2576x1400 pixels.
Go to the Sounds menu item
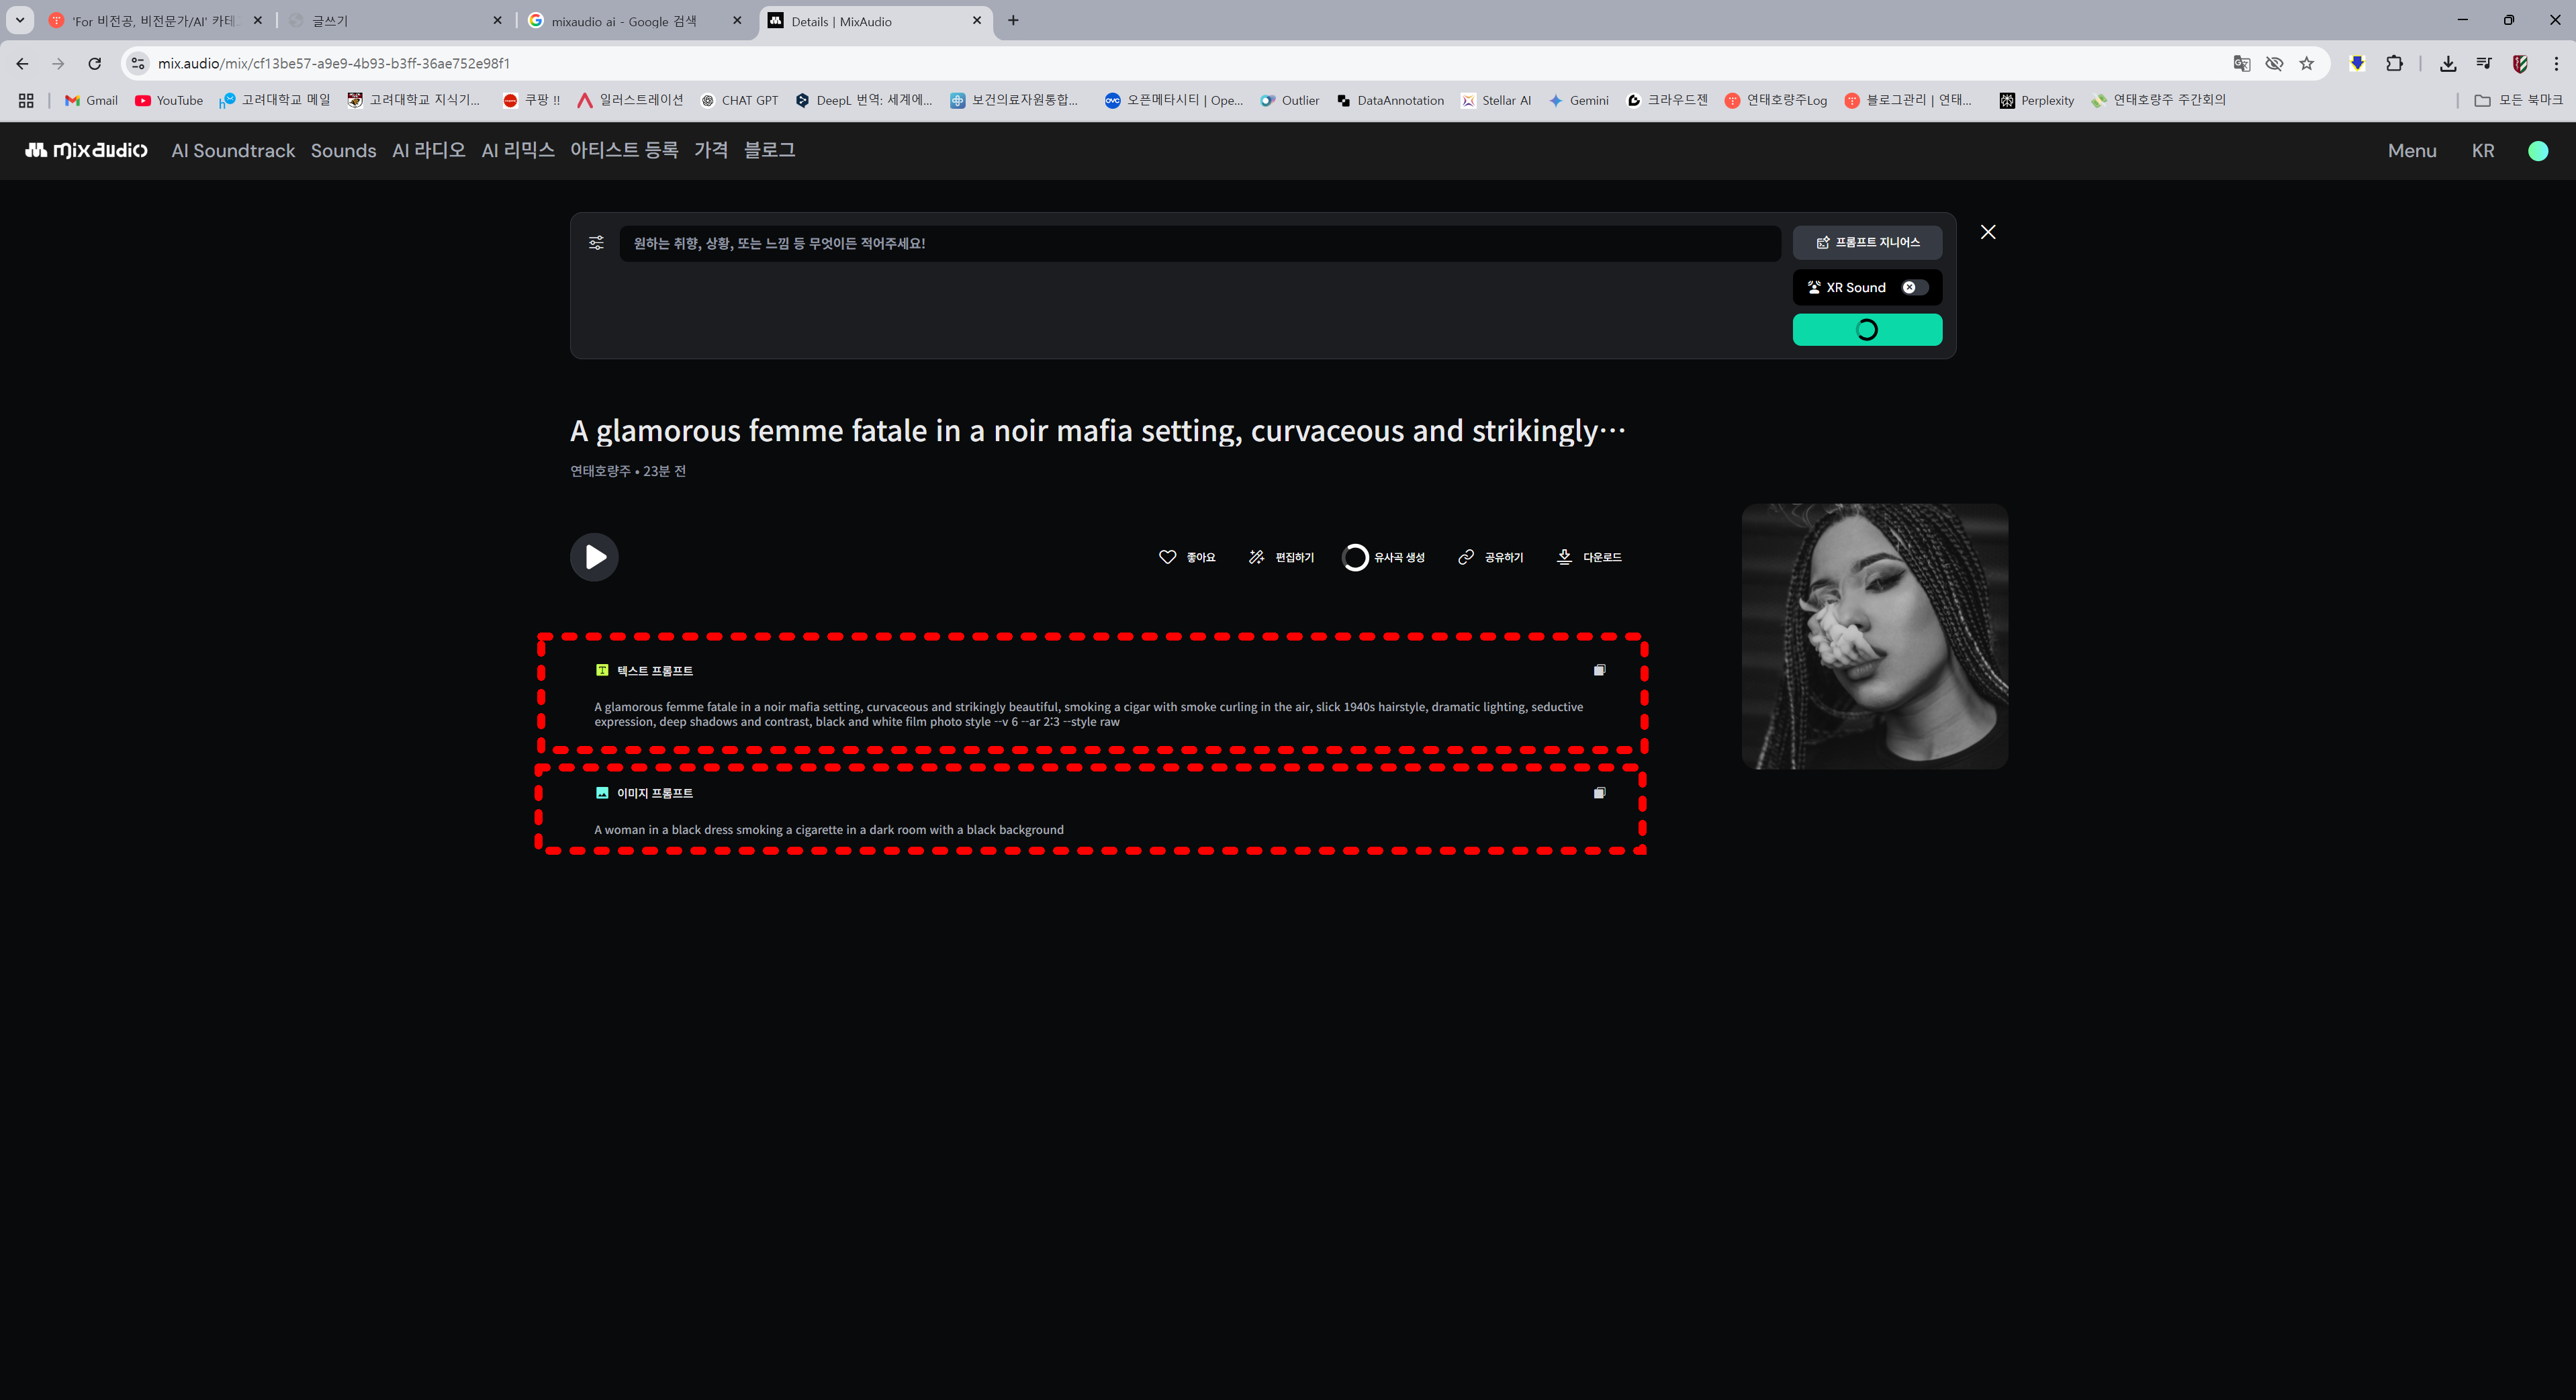[x=343, y=151]
